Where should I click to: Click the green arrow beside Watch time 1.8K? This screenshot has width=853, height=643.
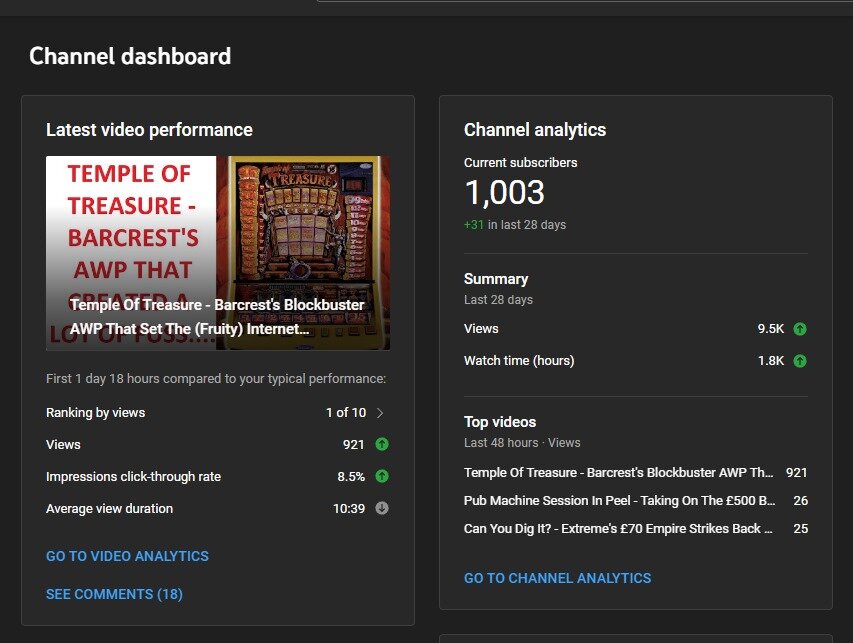tap(800, 361)
